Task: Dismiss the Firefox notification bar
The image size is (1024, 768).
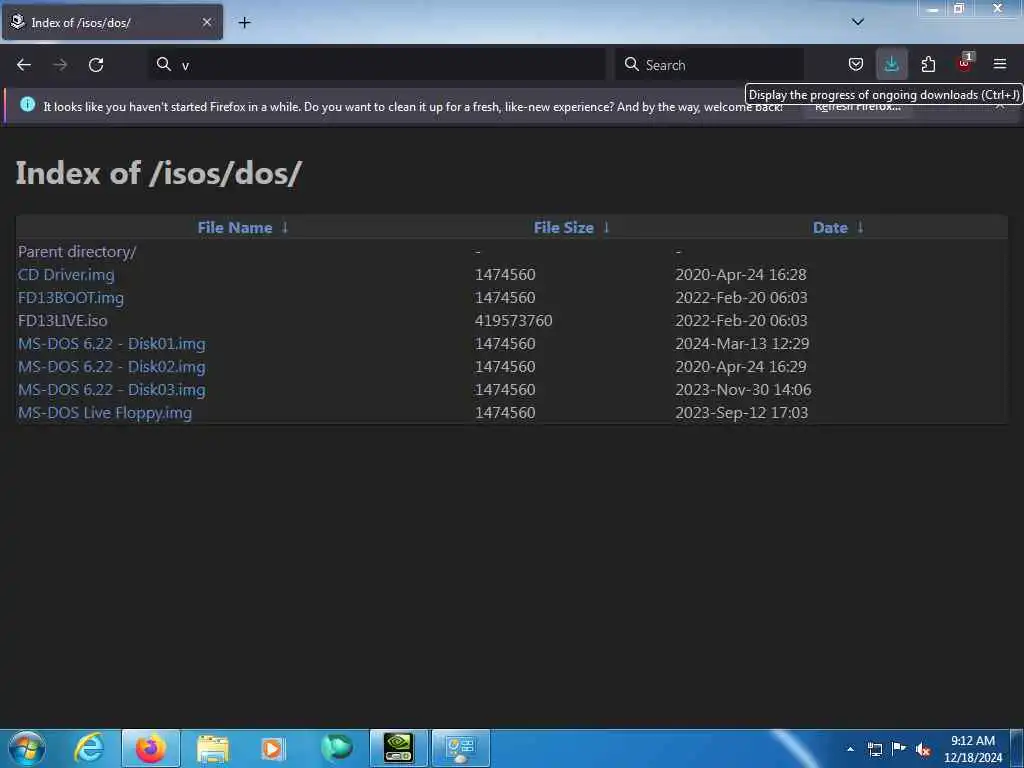Action: (1000, 106)
